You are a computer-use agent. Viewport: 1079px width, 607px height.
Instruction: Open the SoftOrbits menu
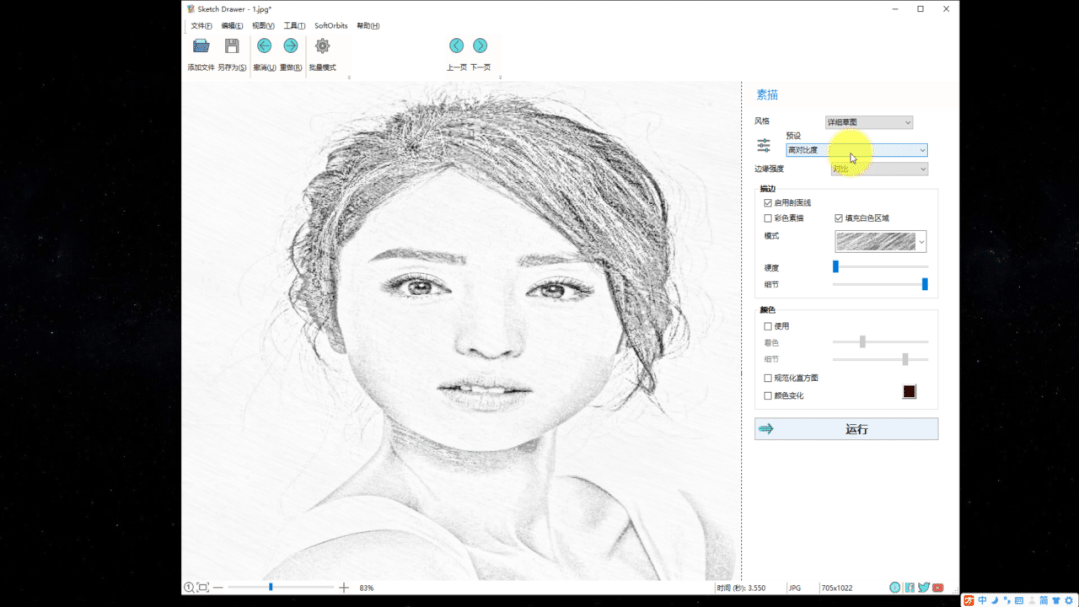[331, 25]
